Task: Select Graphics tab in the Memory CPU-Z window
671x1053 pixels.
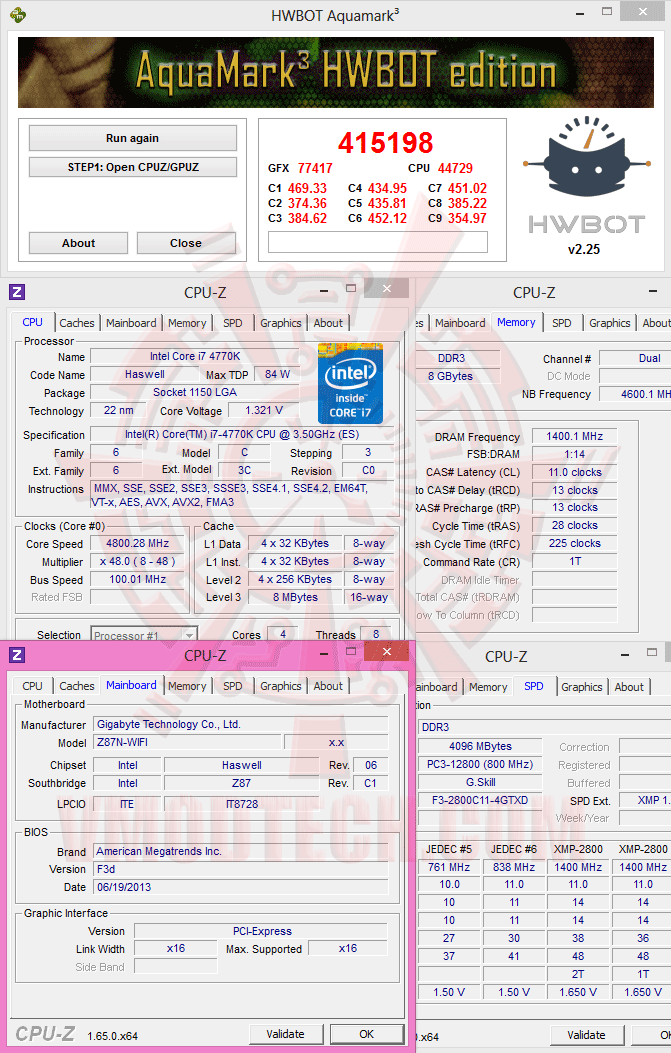Action: coord(610,323)
